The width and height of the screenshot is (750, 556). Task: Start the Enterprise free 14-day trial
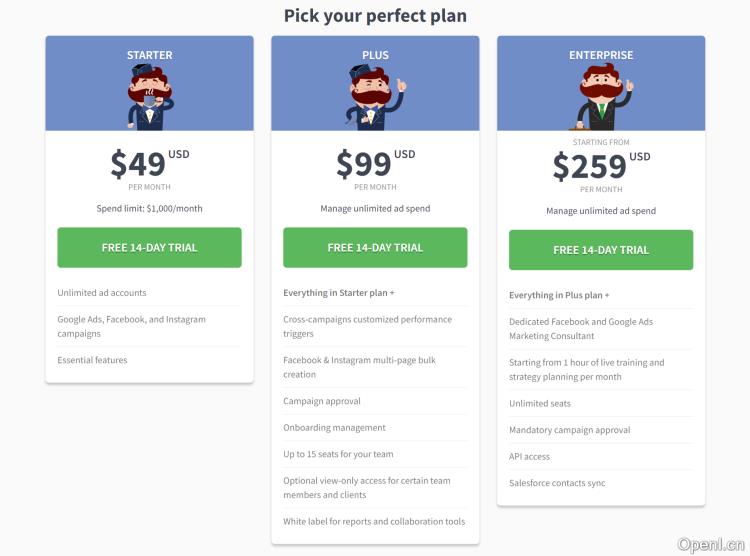(x=601, y=250)
